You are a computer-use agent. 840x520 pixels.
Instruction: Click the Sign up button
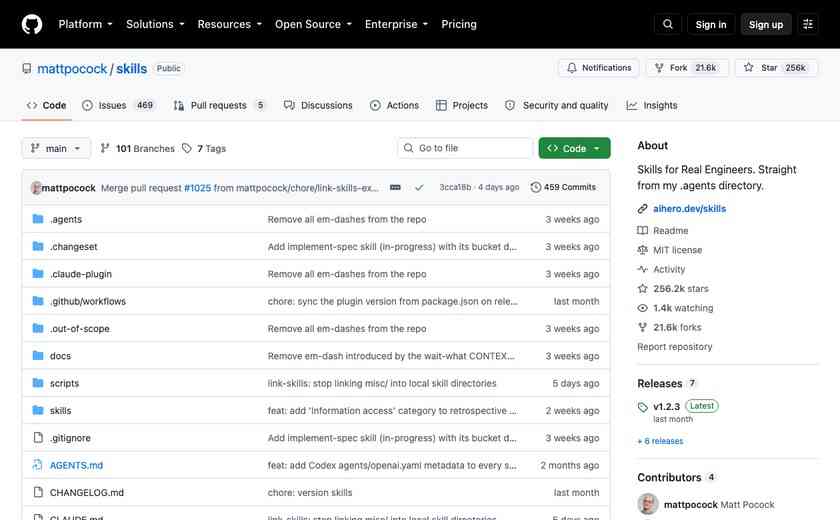tap(766, 25)
